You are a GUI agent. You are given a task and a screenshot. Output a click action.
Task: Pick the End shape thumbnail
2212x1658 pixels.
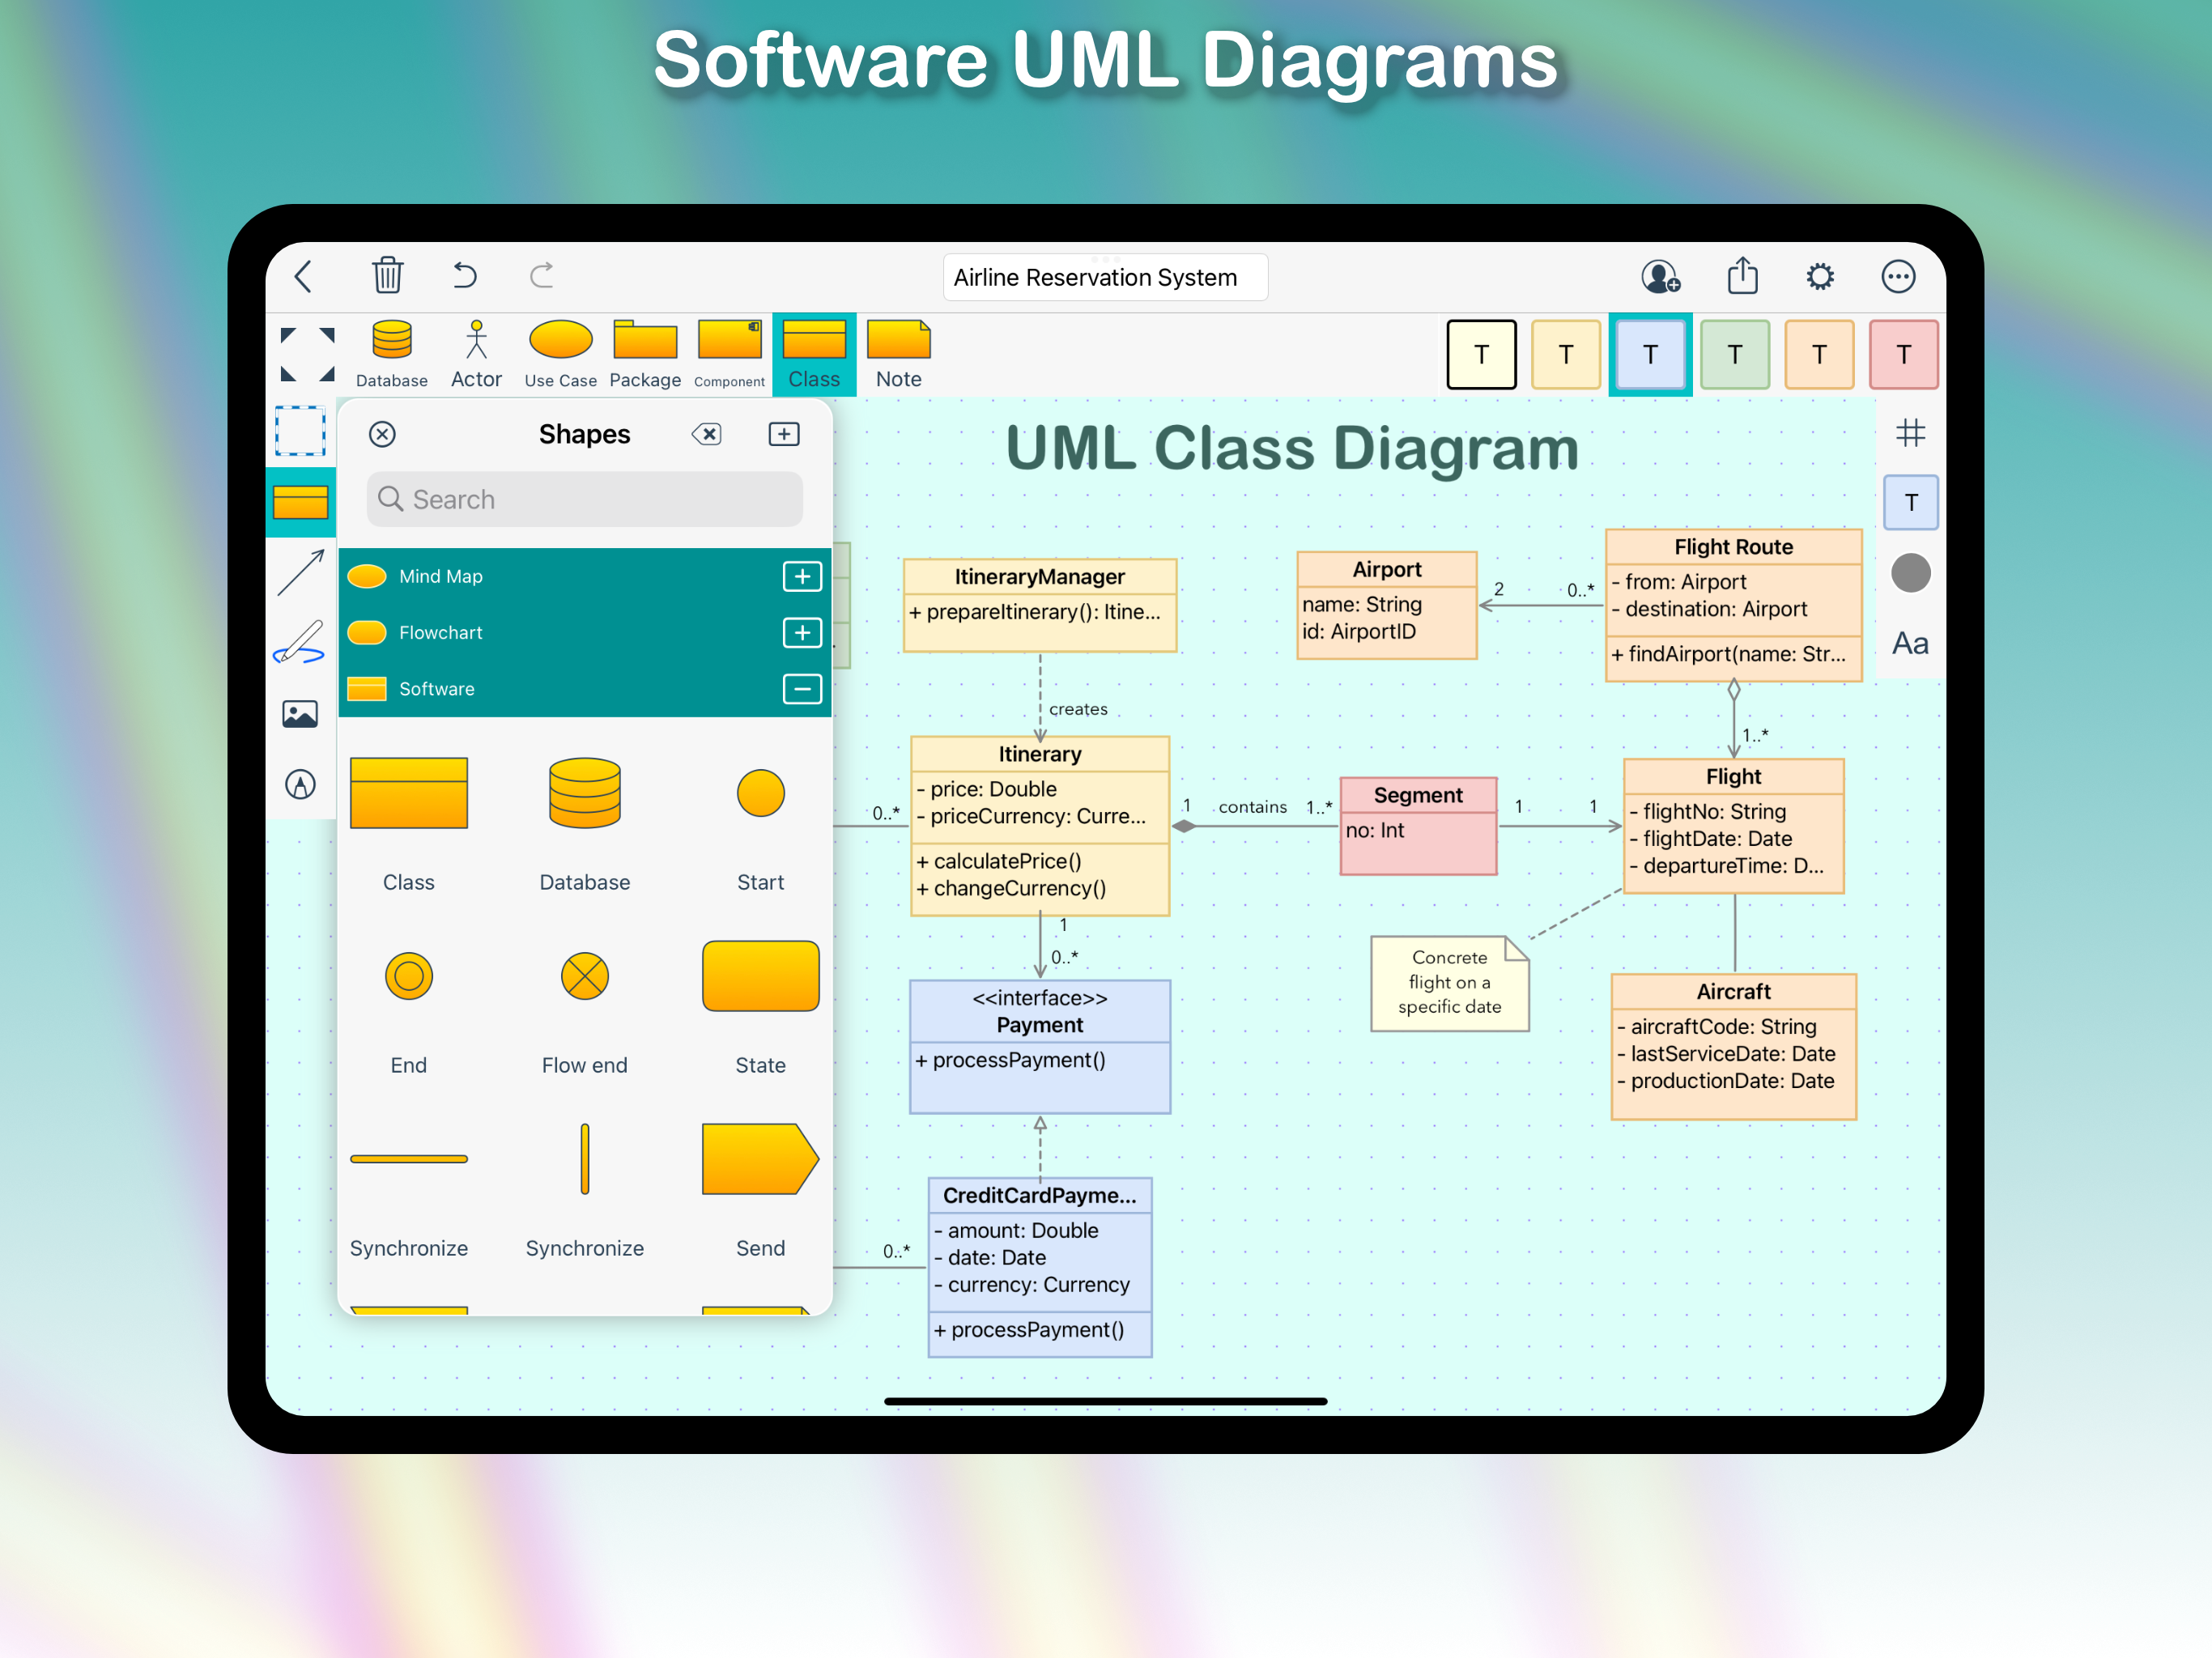pyautogui.click(x=408, y=976)
